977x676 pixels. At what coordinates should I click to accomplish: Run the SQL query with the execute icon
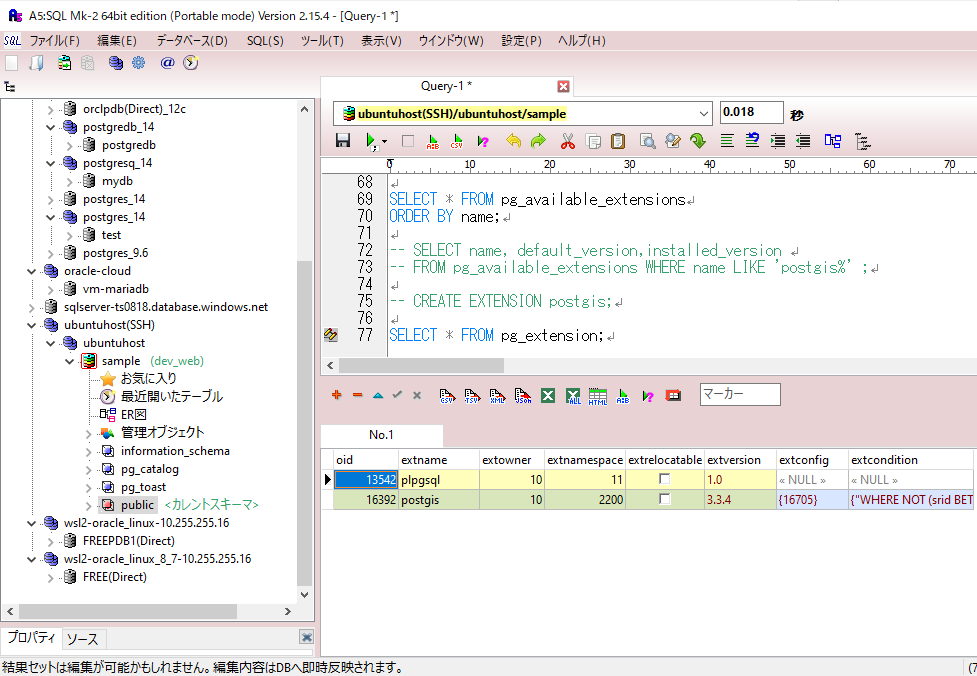[x=368, y=140]
